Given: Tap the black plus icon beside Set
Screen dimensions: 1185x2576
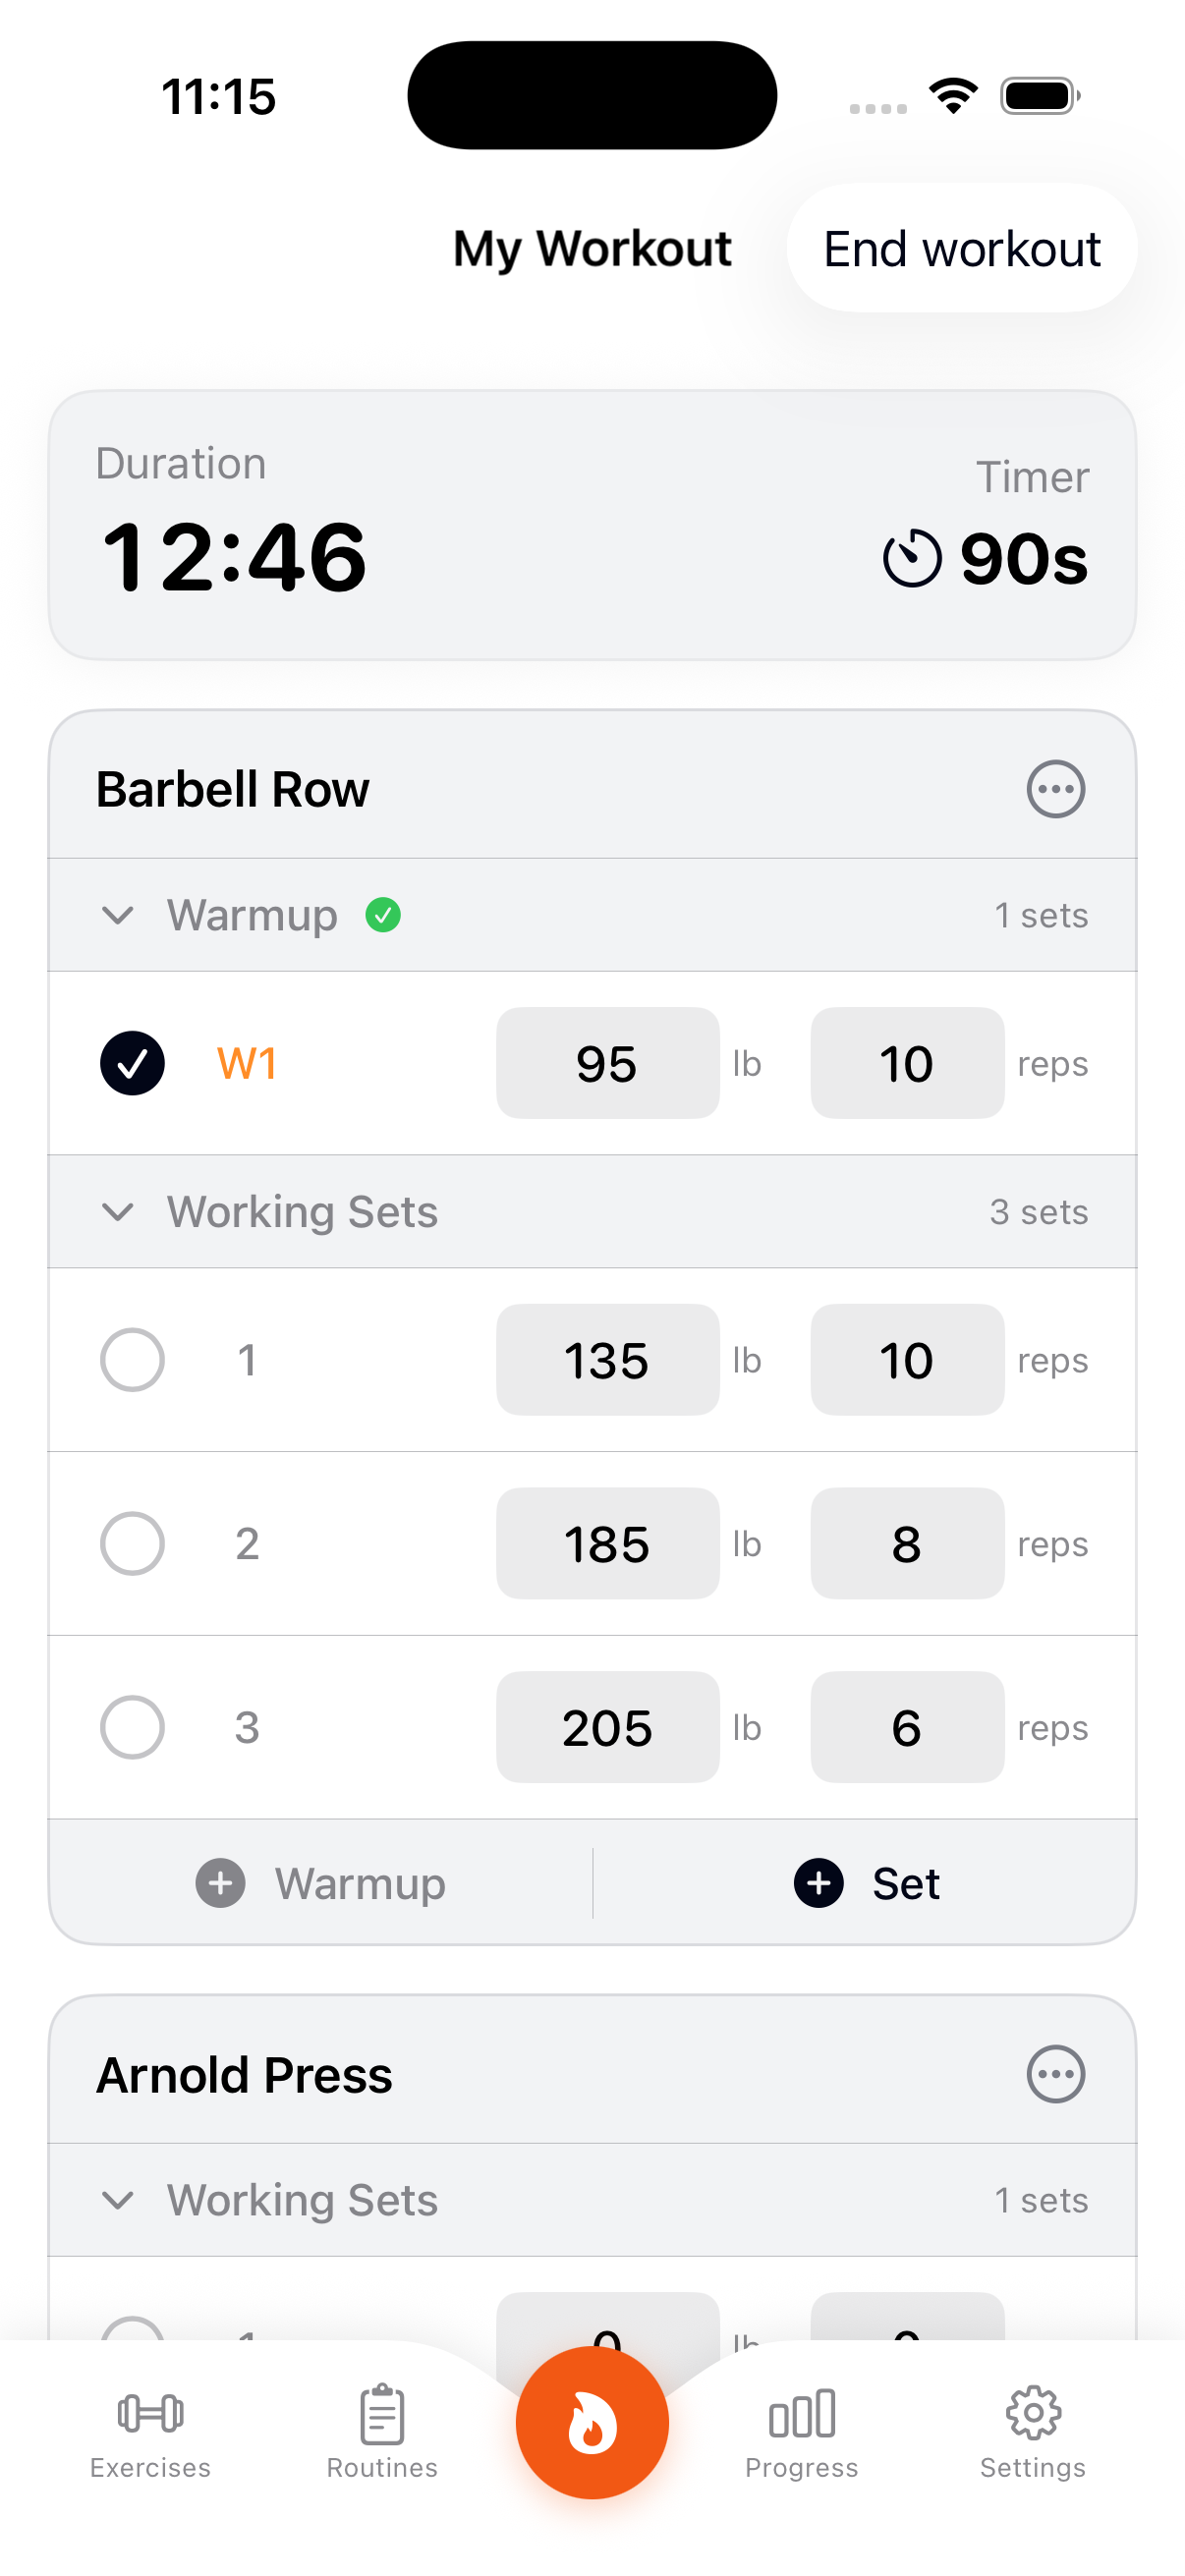Looking at the screenshot, I should [818, 1883].
